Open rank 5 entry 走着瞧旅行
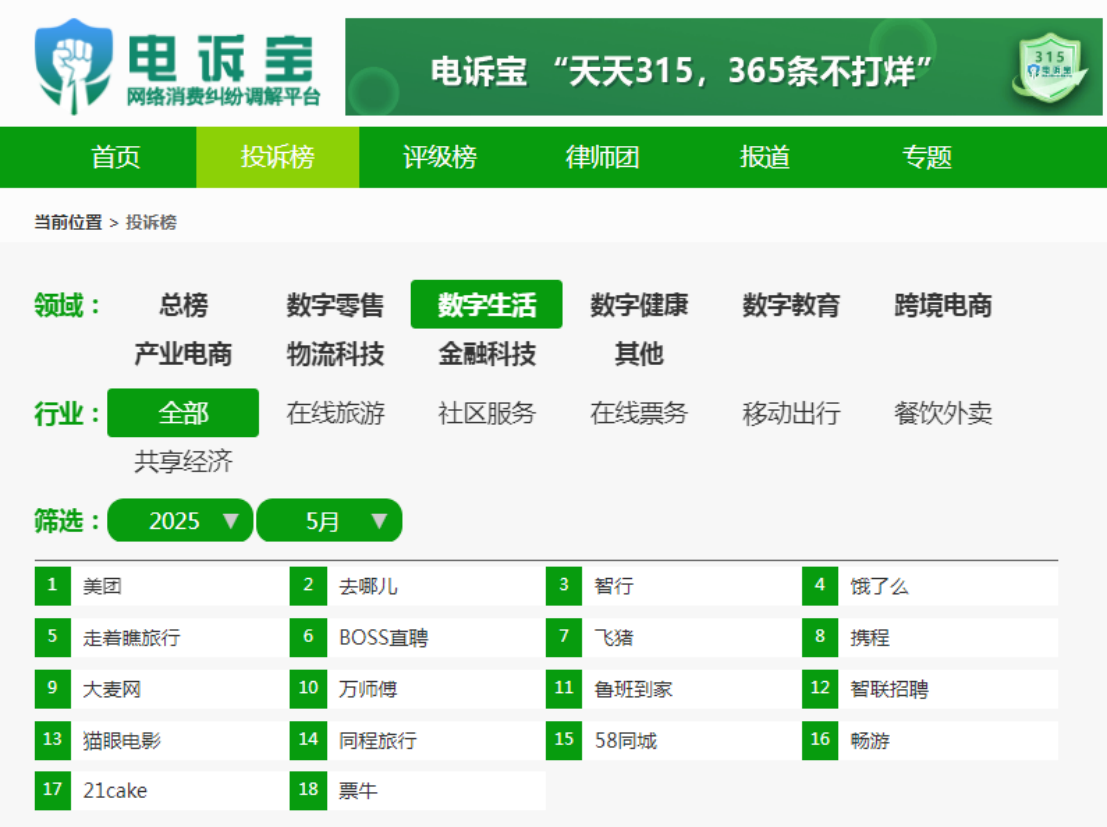Viewport: 1107px width, 827px height. [162, 638]
